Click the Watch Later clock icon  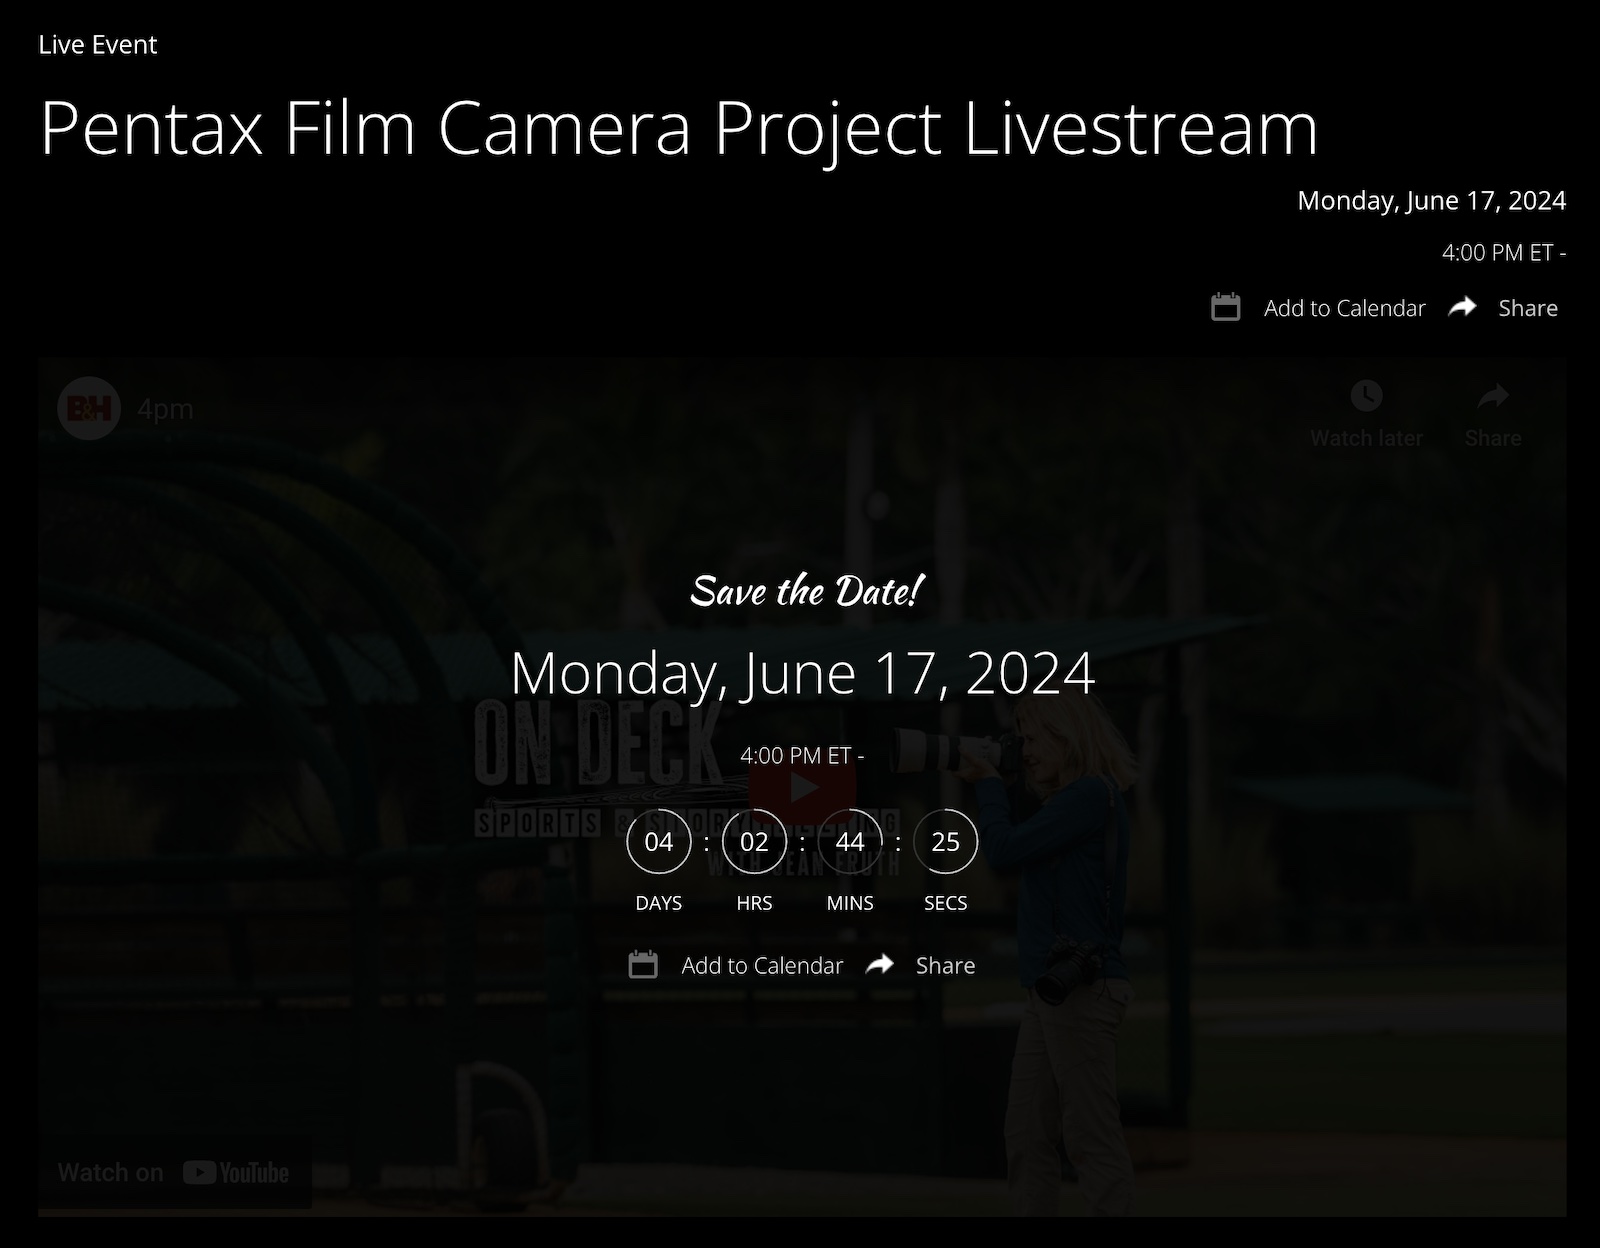pos(1366,397)
